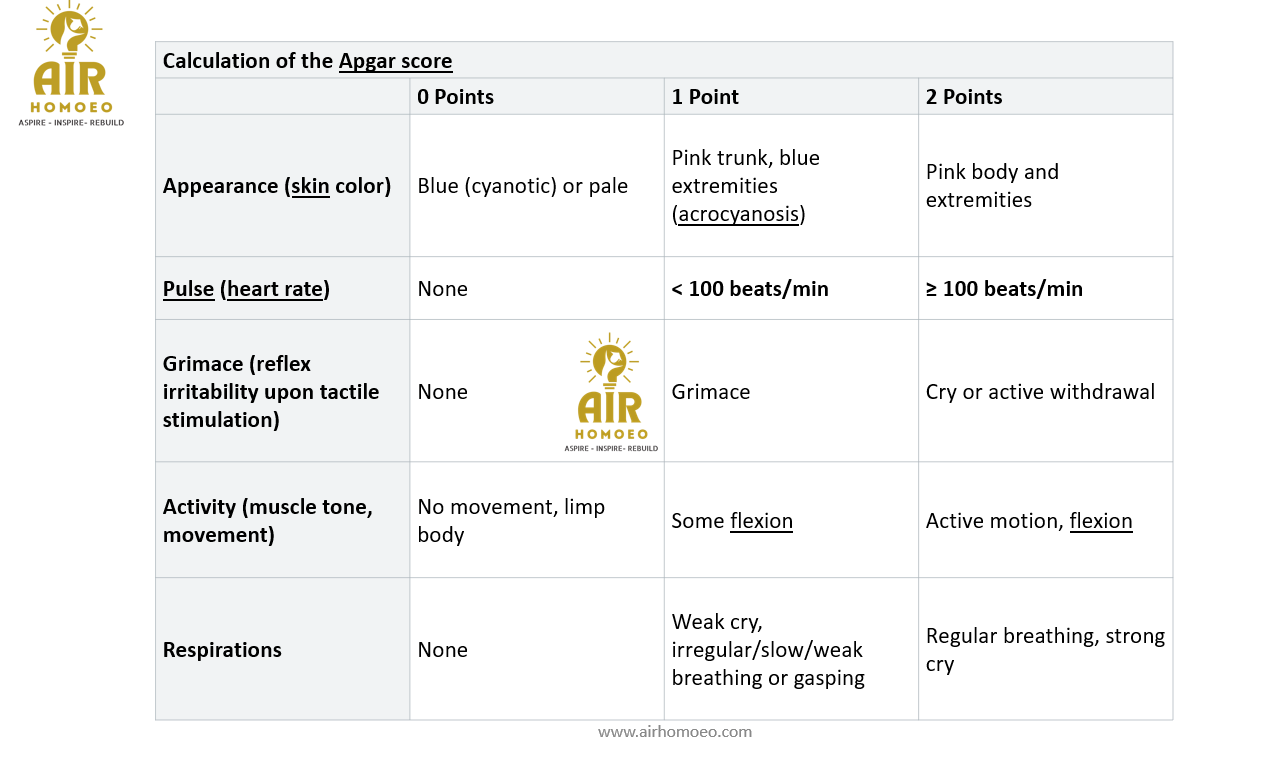Click the 'Cry or active withdrawal' cell
The width and height of the screenshot is (1271, 758).
click(x=1045, y=392)
